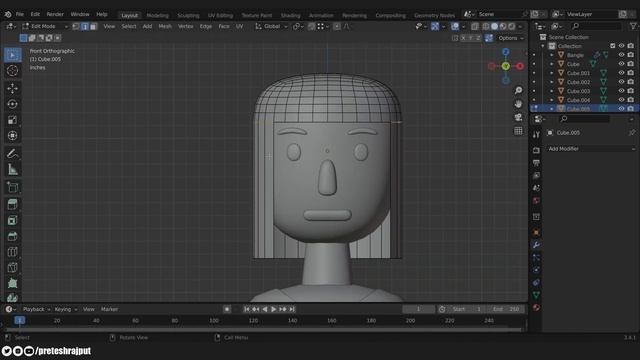640x360 pixels.
Task: Pick the Measure tool
Action: (x=12, y=169)
